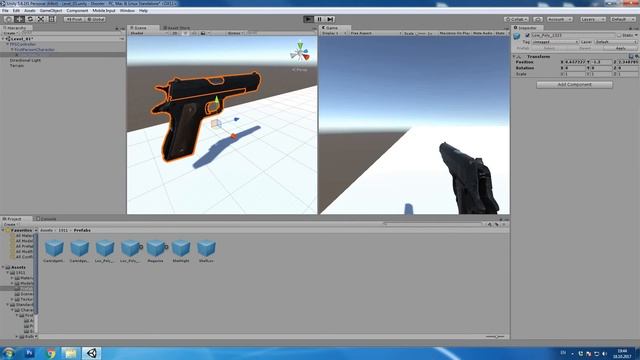Select the Hand tool in toolbar
640x360 pixels.
pyautogui.click(x=8, y=19)
